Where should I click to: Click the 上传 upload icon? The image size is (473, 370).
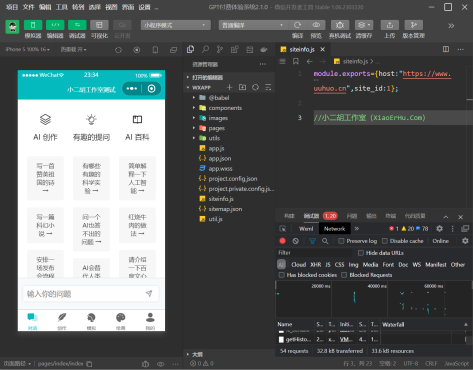390,25
